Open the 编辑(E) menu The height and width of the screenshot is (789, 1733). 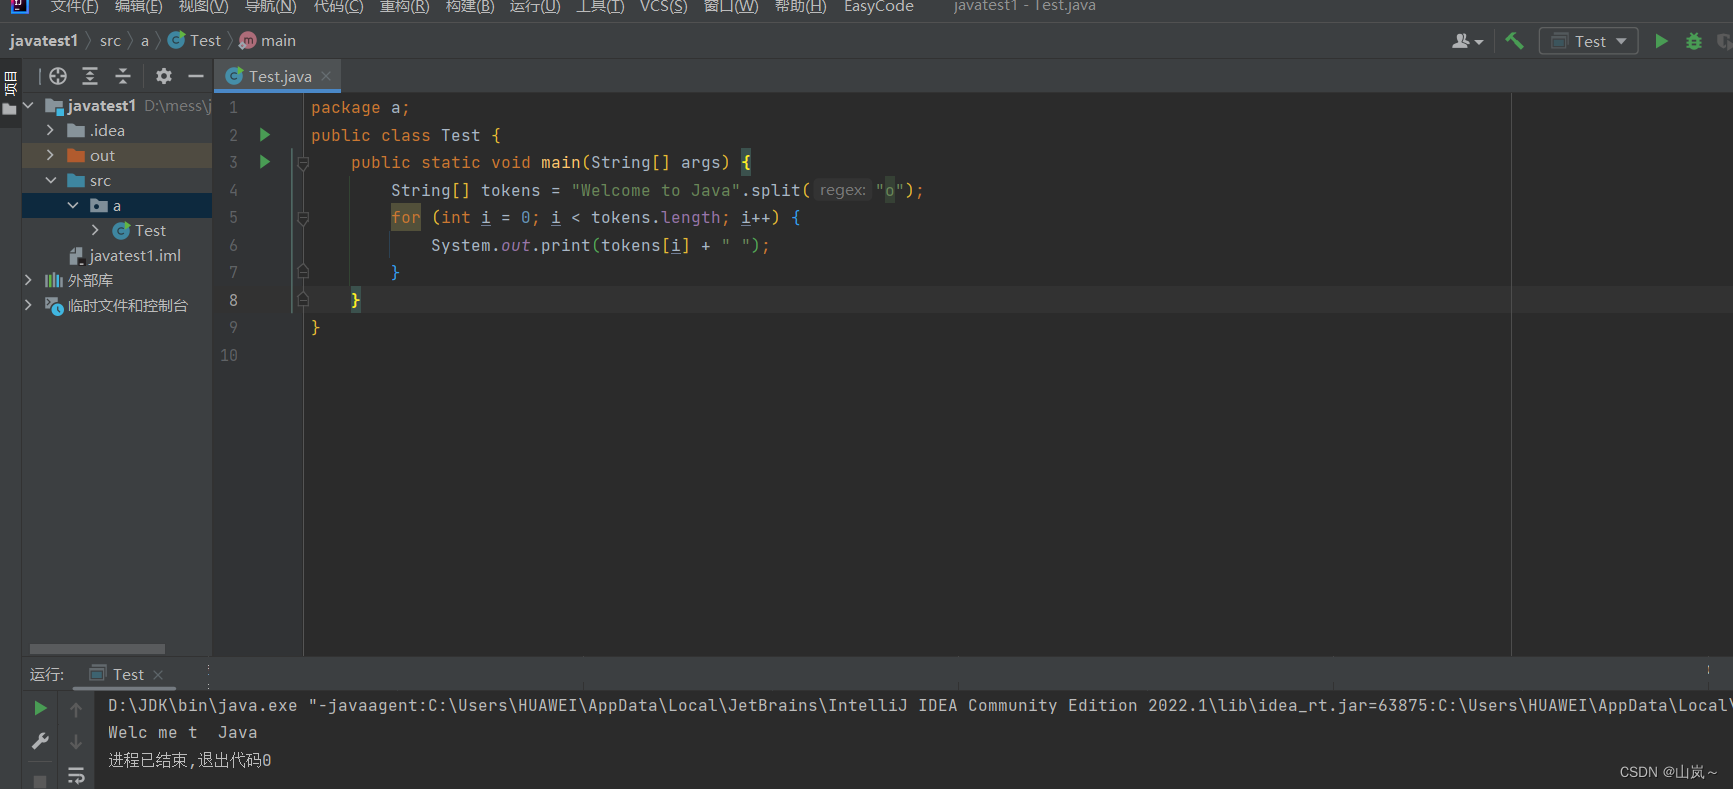click(138, 7)
